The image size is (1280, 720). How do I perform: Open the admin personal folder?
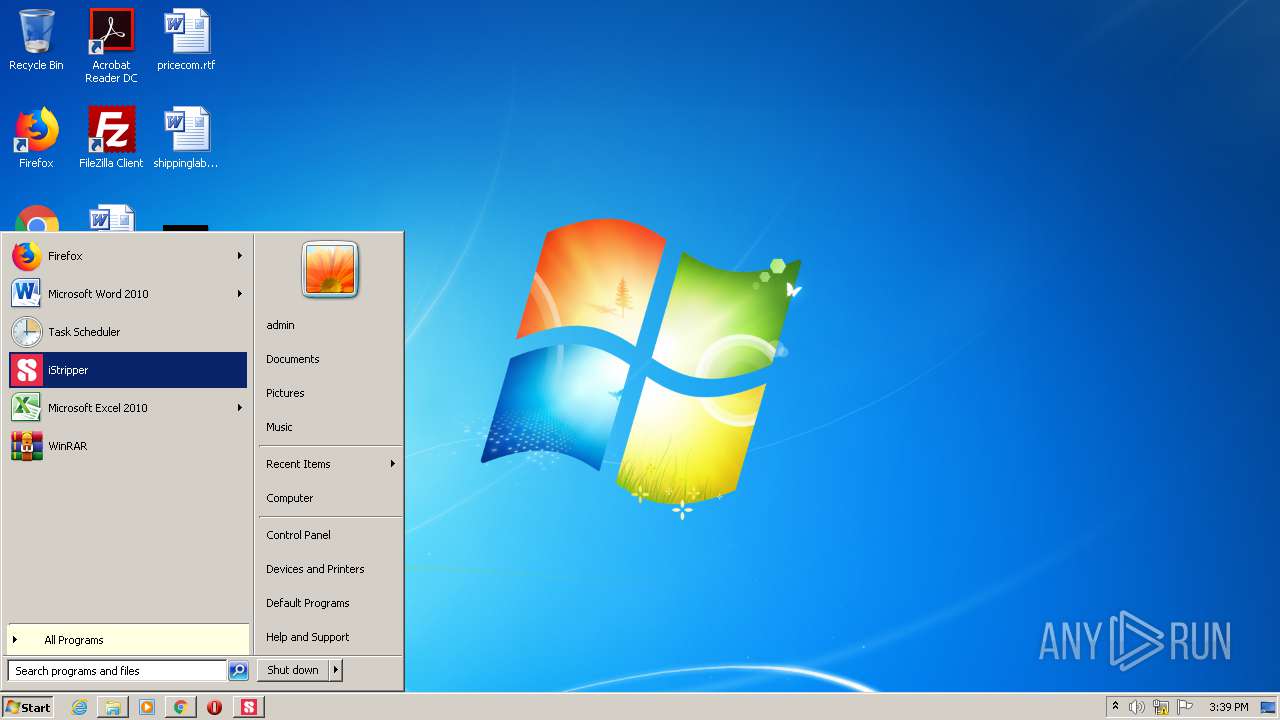coord(330,325)
